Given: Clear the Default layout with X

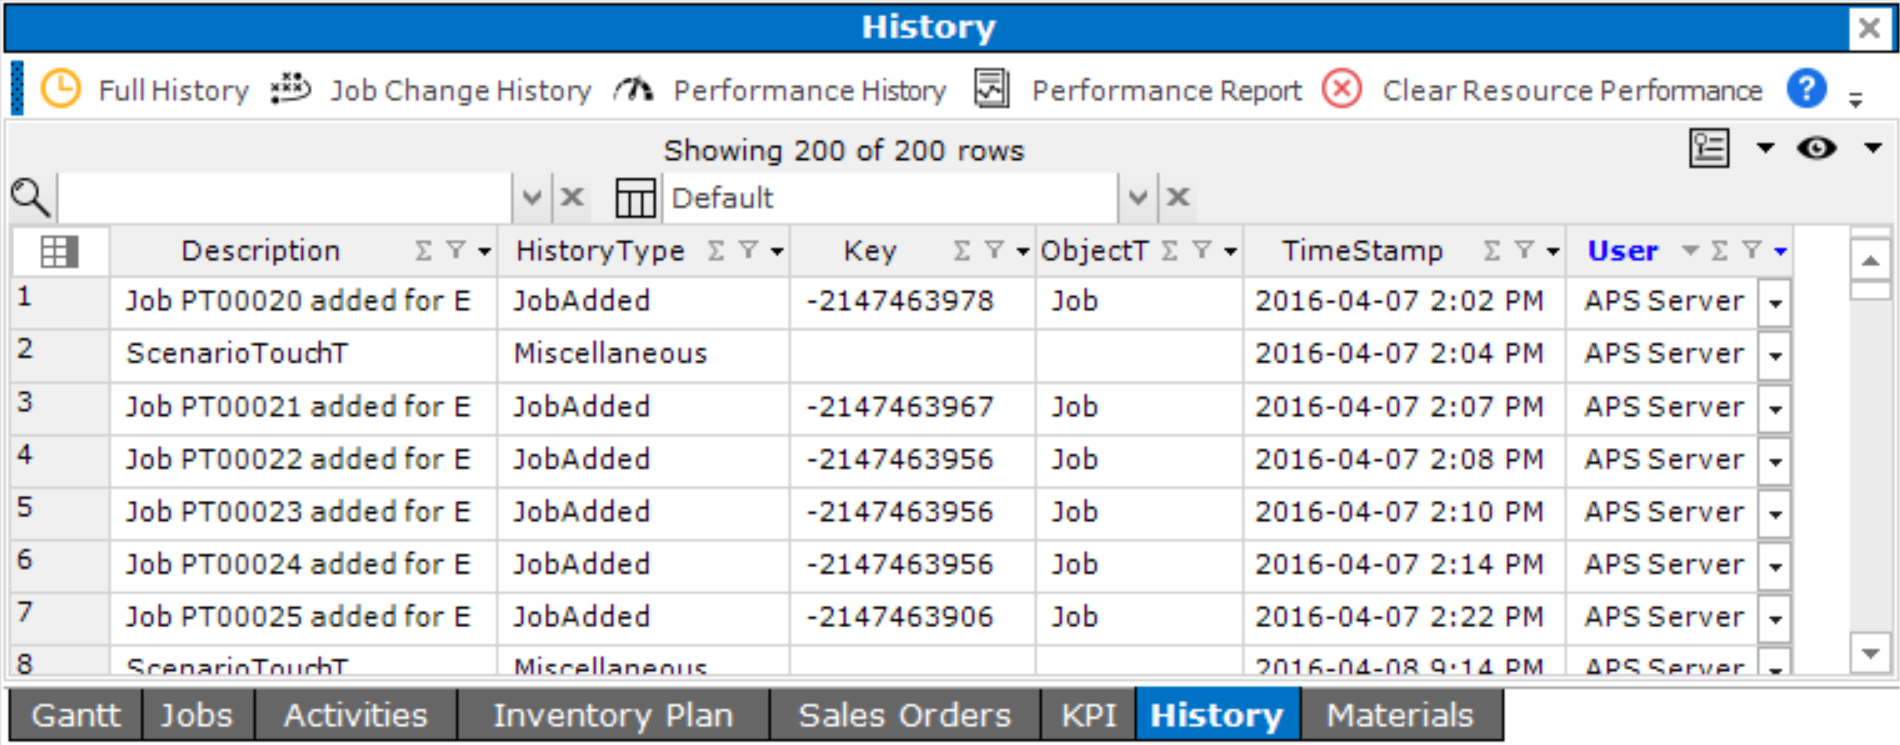Looking at the screenshot, I should tap(1178, 197).
